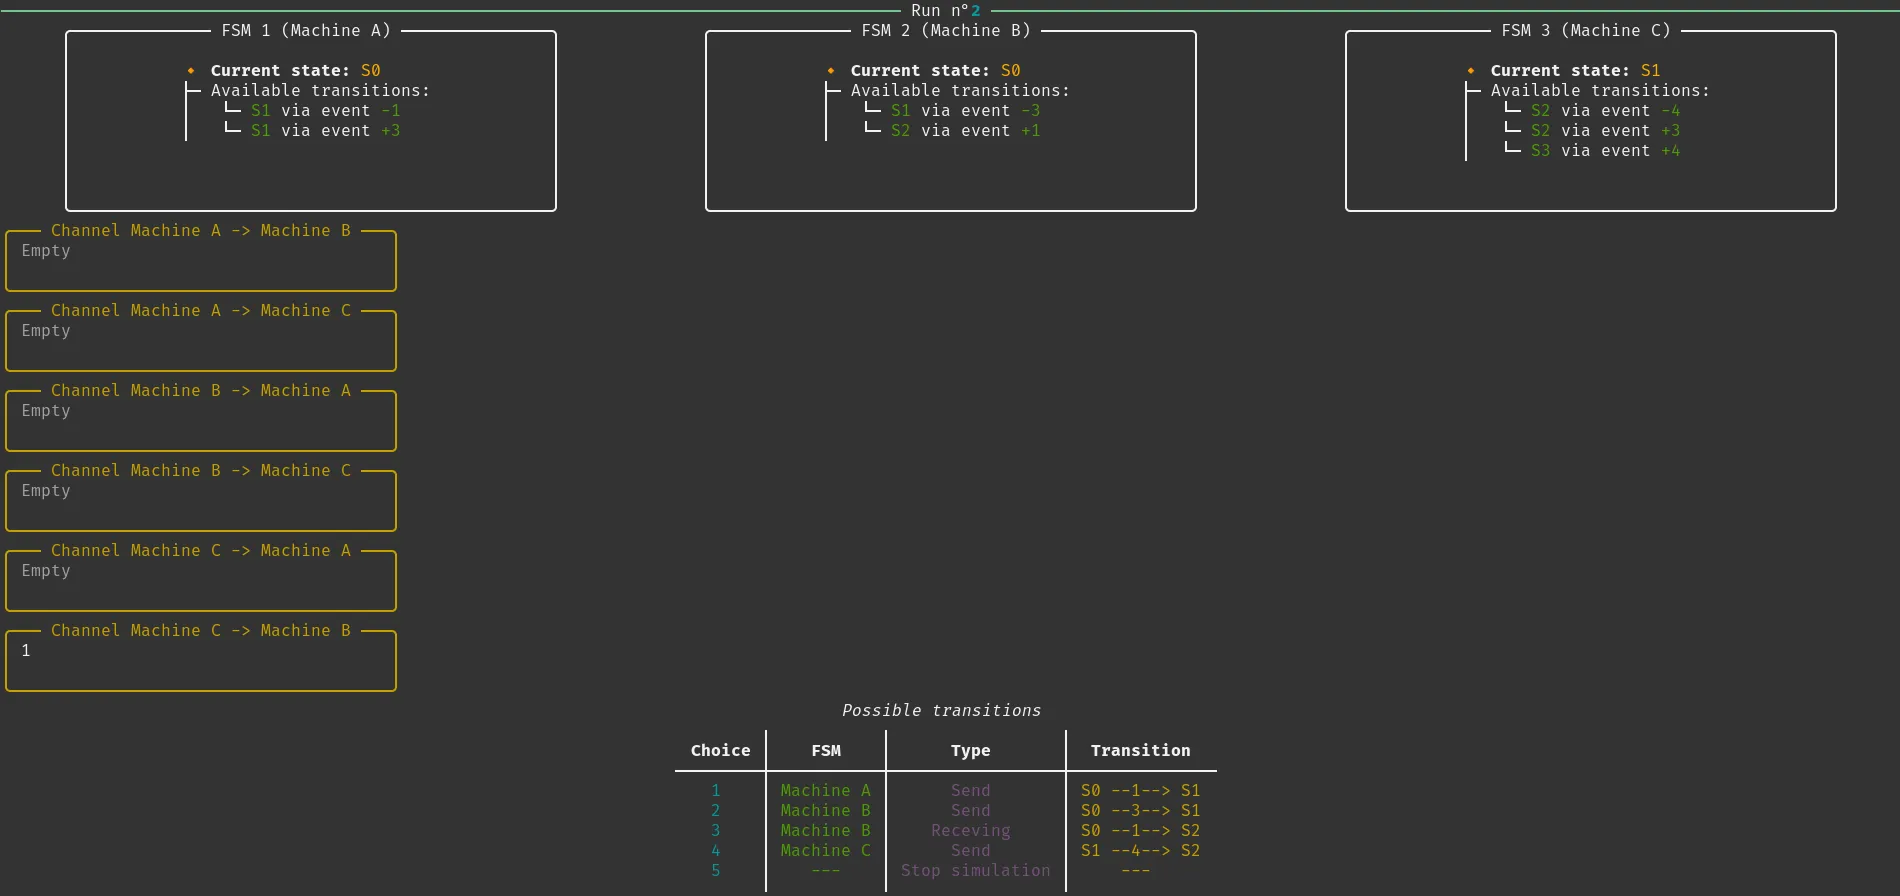Select Machine A's "S1 via event -1" transition
Image resolution: width=1900 pixels, height=896 pixels.
[325, 111]
